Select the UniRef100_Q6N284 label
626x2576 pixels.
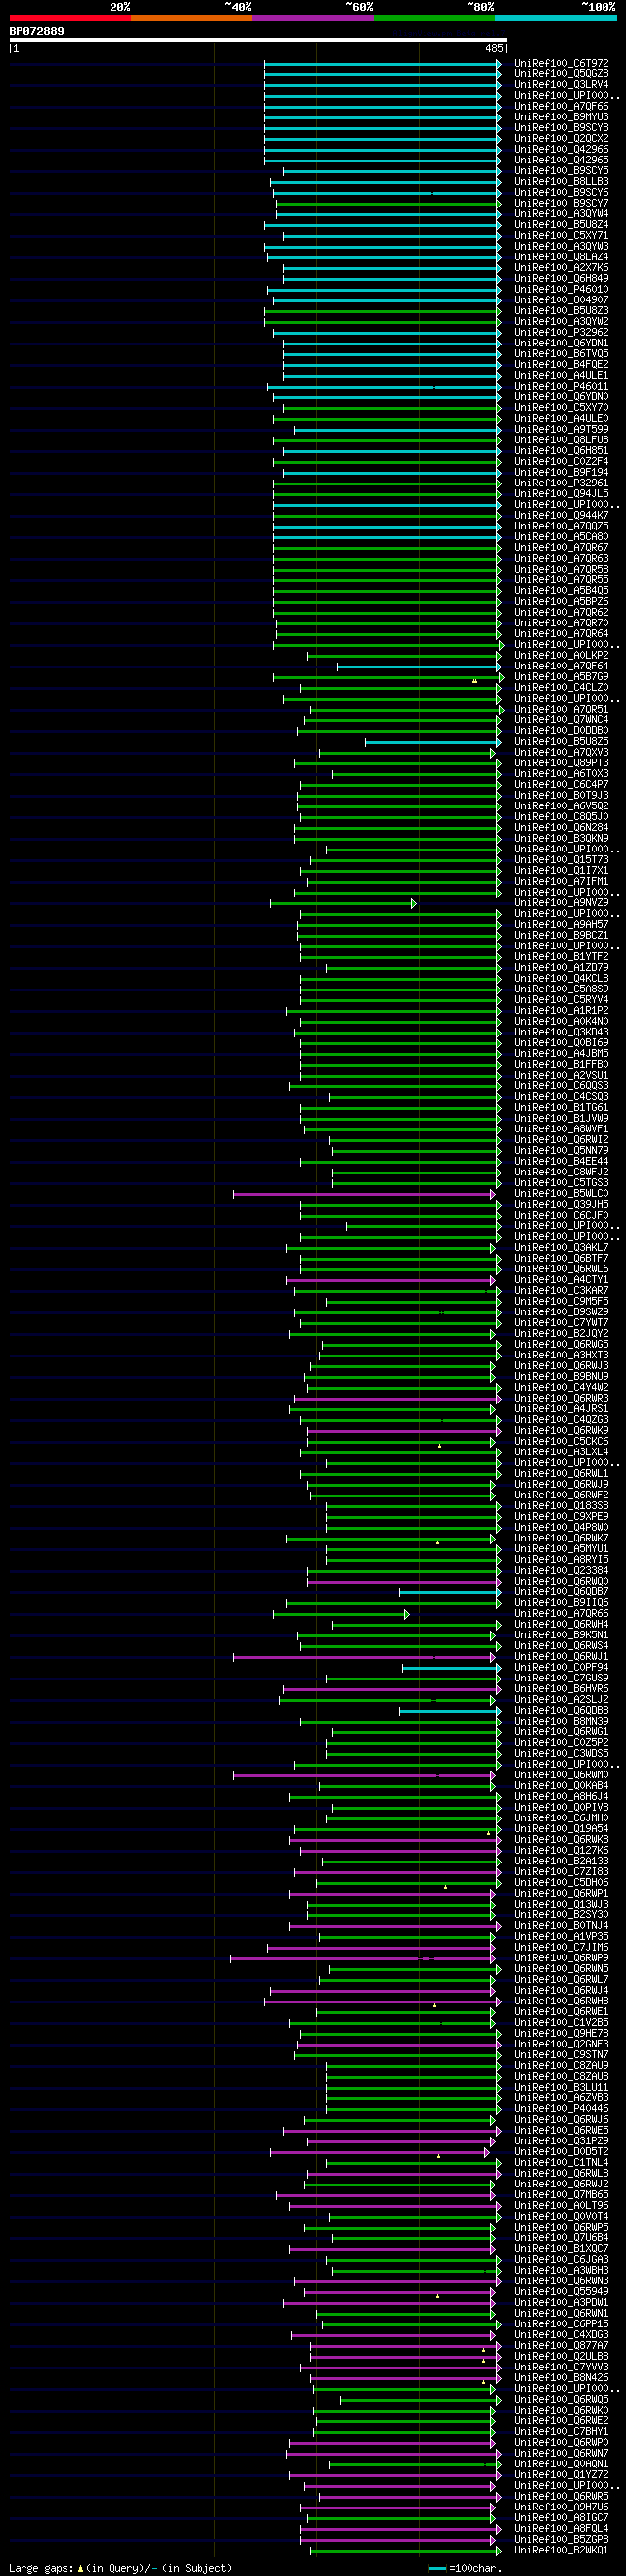561,828
